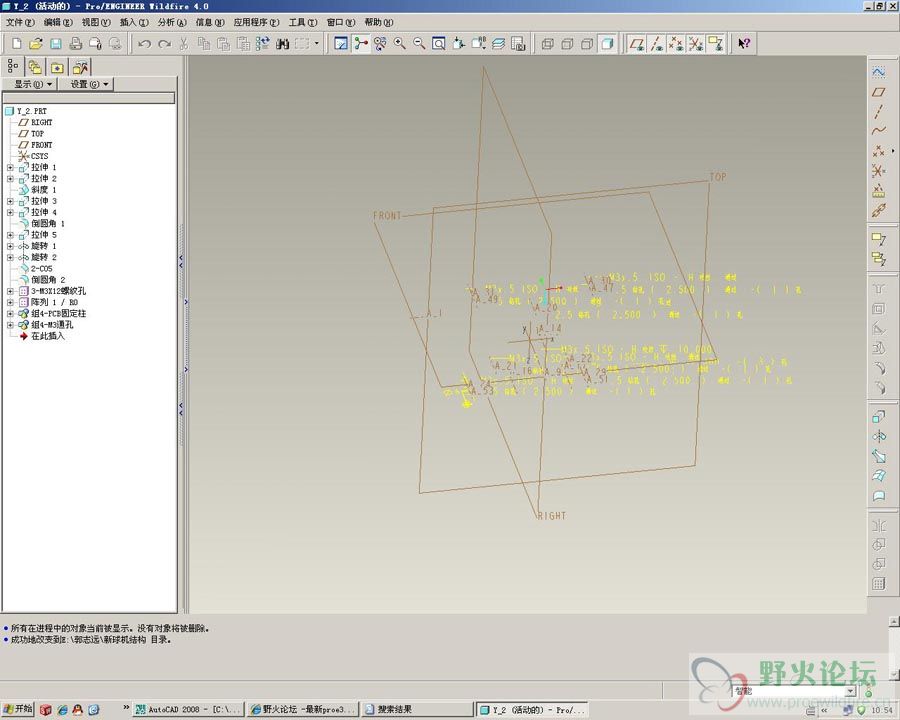The image size is (900, 720).
Task: Print the current model
Action: click(x=75, y=44)
